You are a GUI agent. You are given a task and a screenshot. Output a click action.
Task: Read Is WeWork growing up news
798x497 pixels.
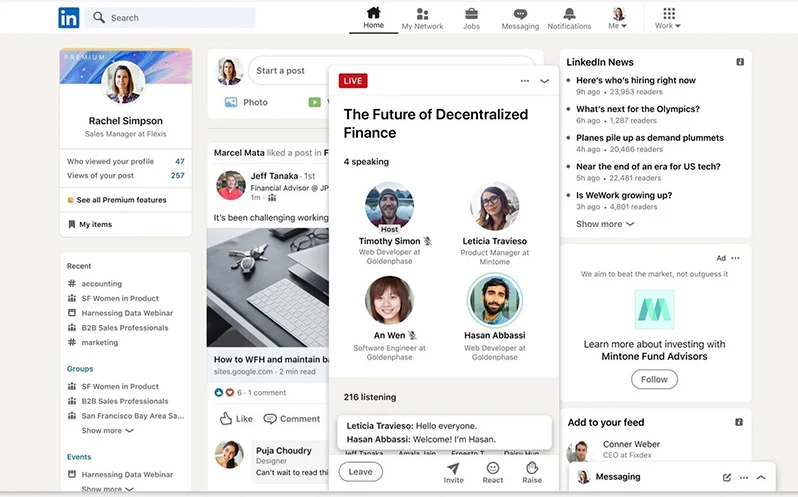tap(624, 195)
